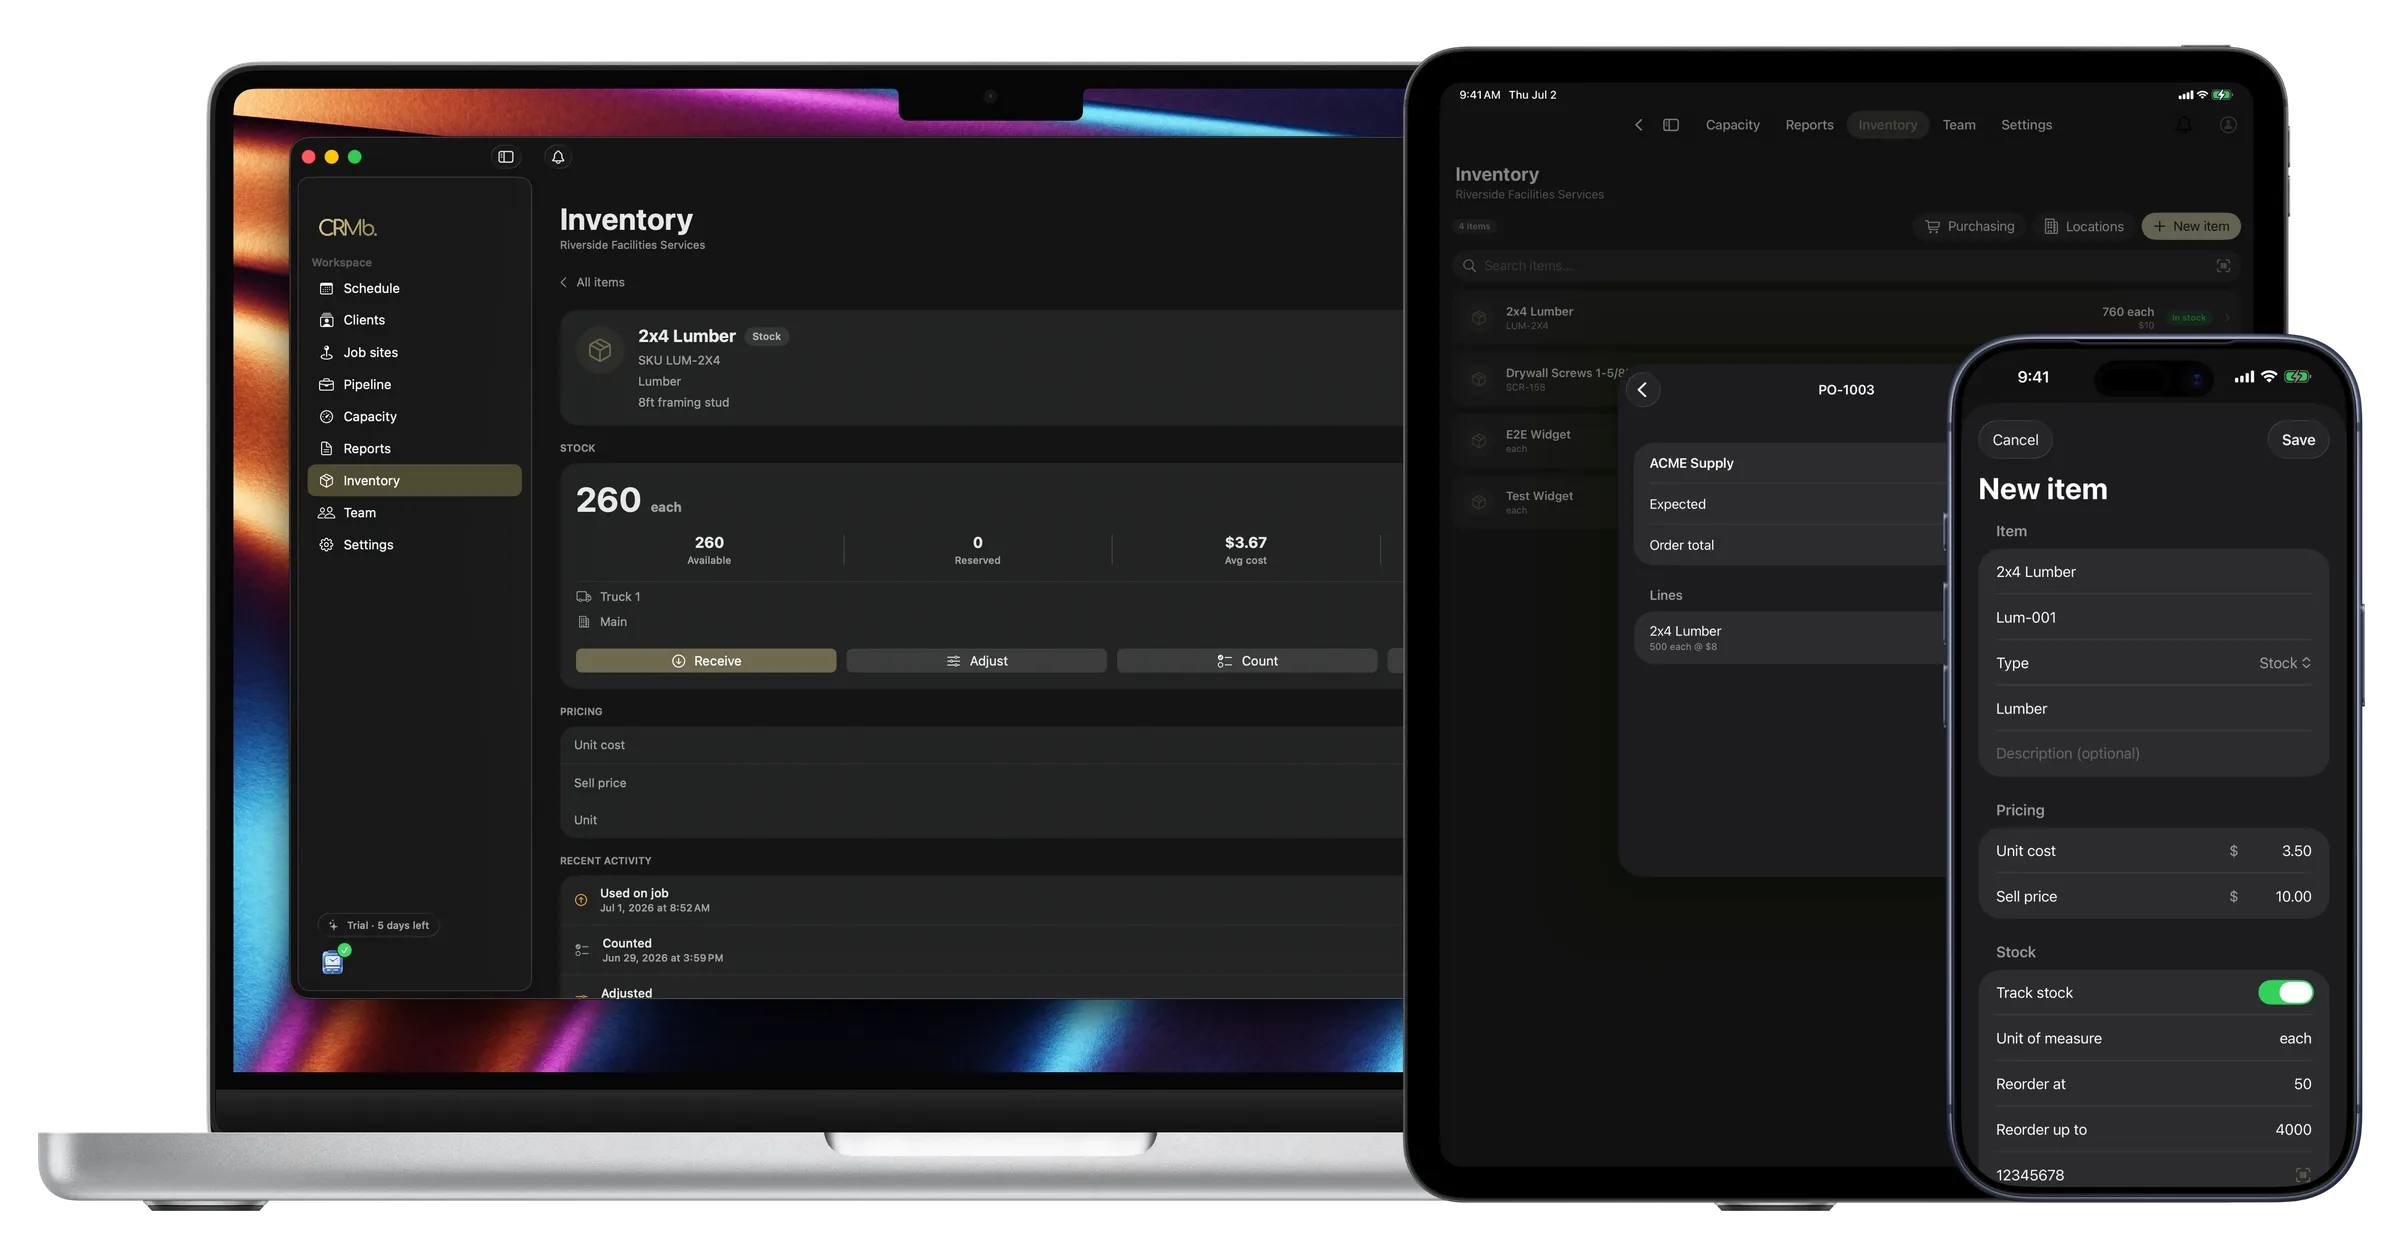Viewport: 2400px width, 1247px height.
Task: Click the Receive button
Action: pyautogui.click(x=706, y=661)
